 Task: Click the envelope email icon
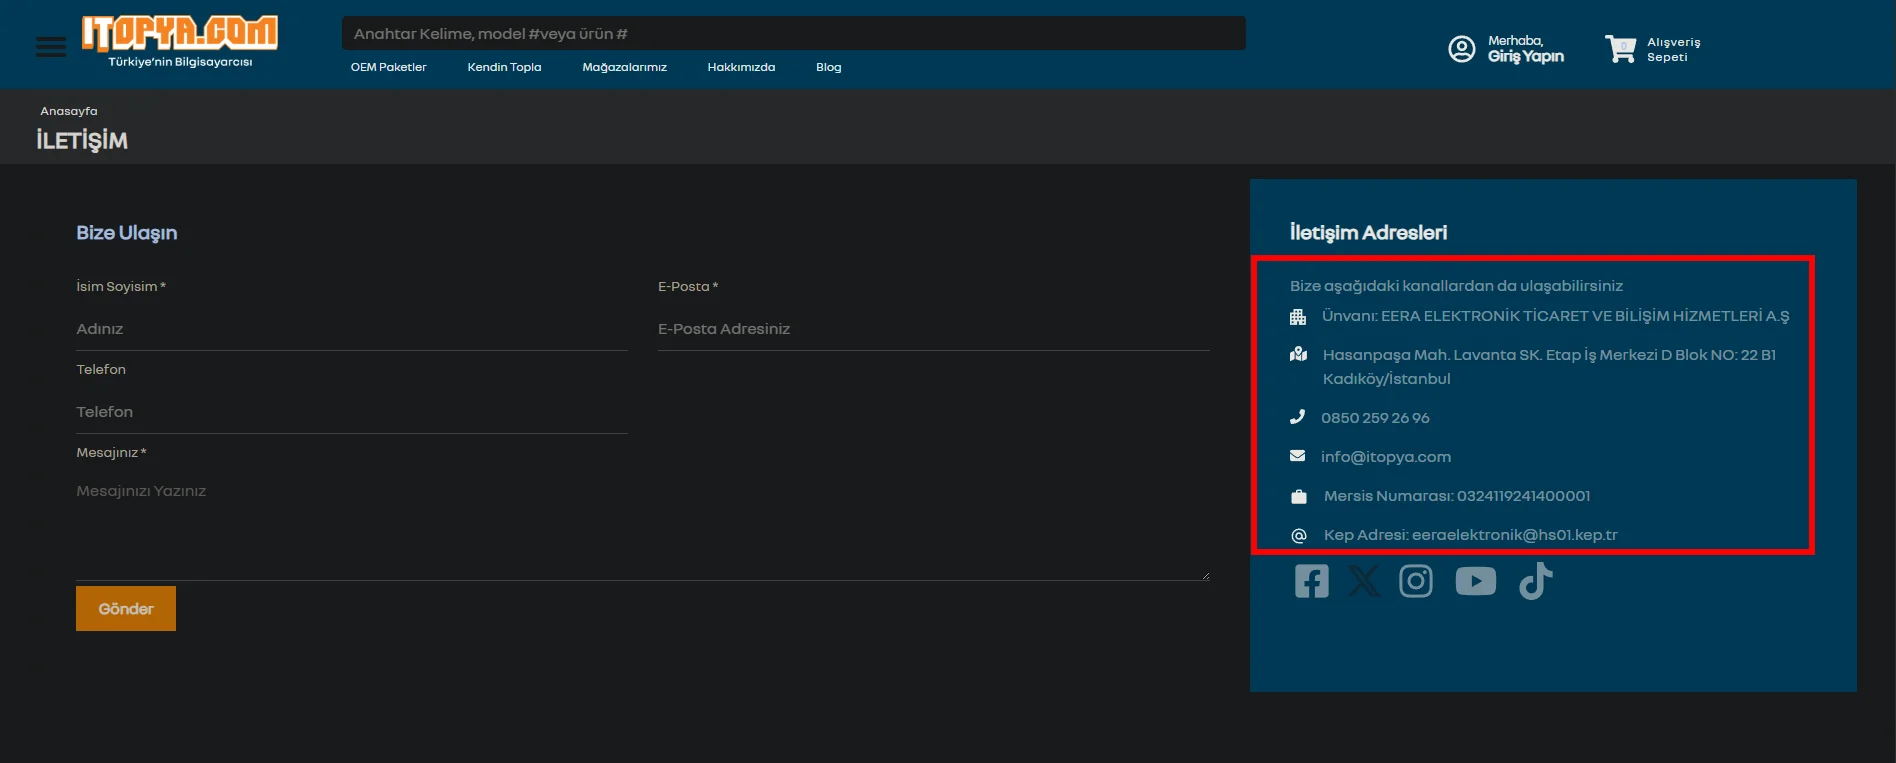pyautogui.click(x=1297, y=456)
